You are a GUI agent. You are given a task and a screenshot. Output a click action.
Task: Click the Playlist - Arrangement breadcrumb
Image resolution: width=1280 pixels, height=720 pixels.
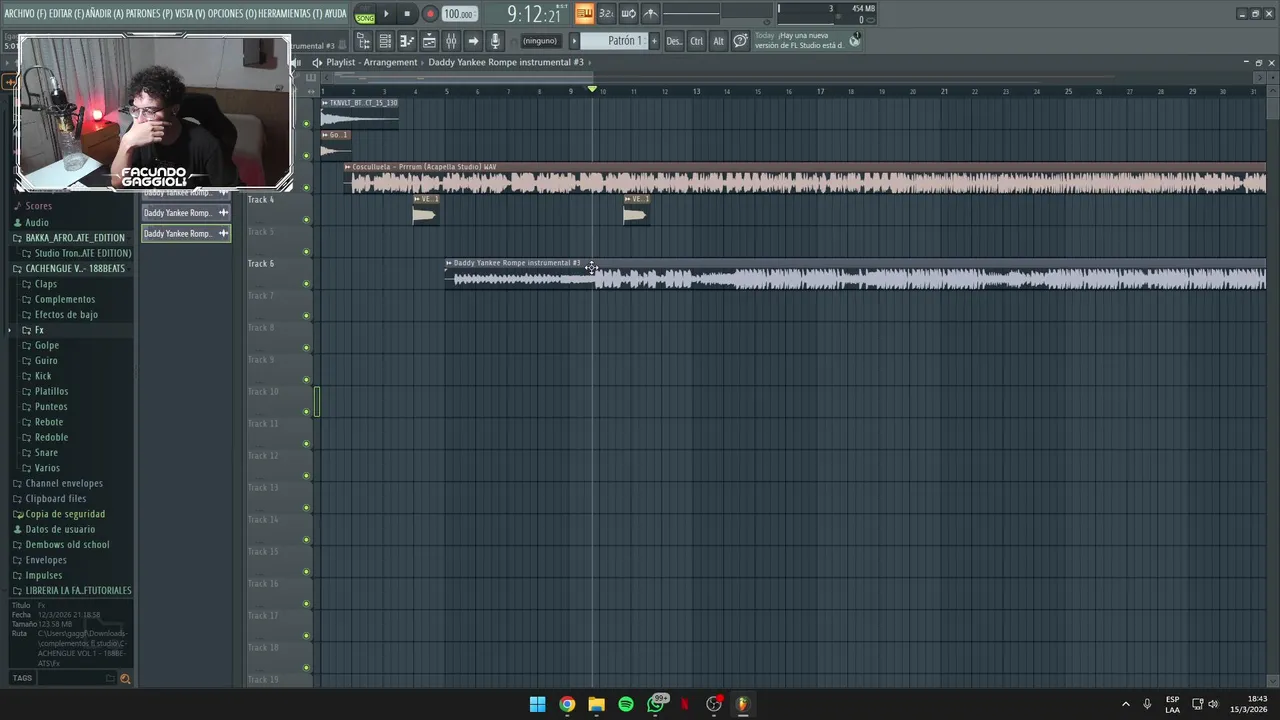tap(372, 62)
